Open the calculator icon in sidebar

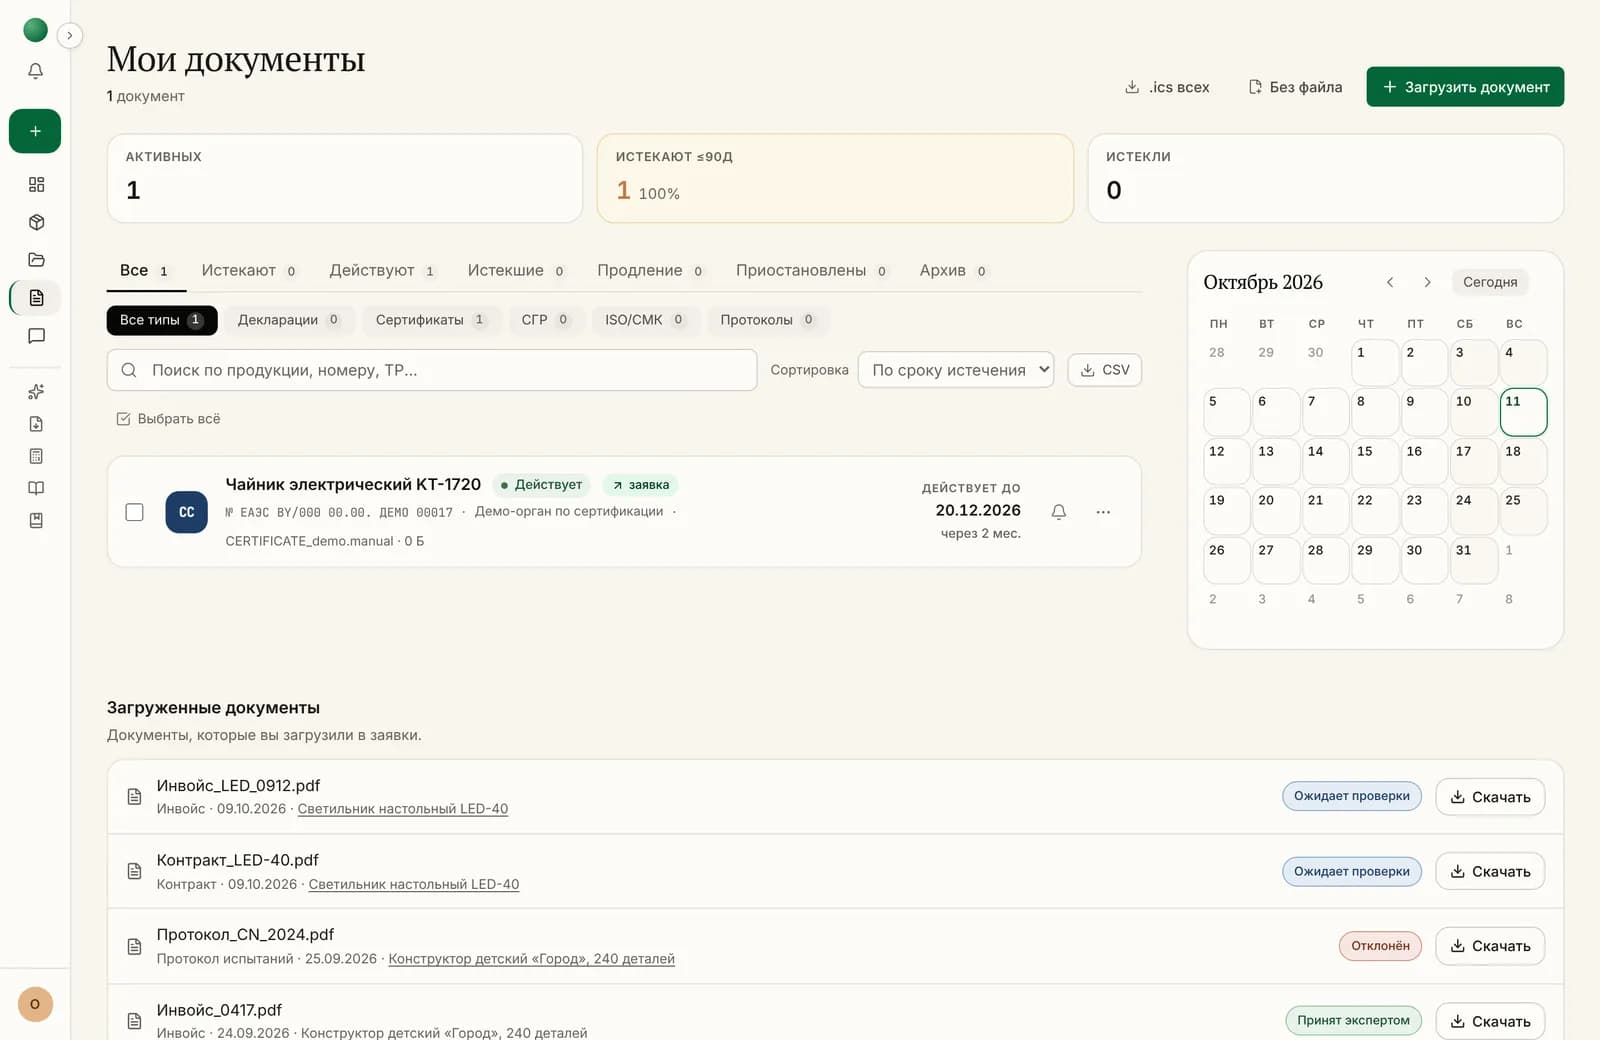[36, 456]
